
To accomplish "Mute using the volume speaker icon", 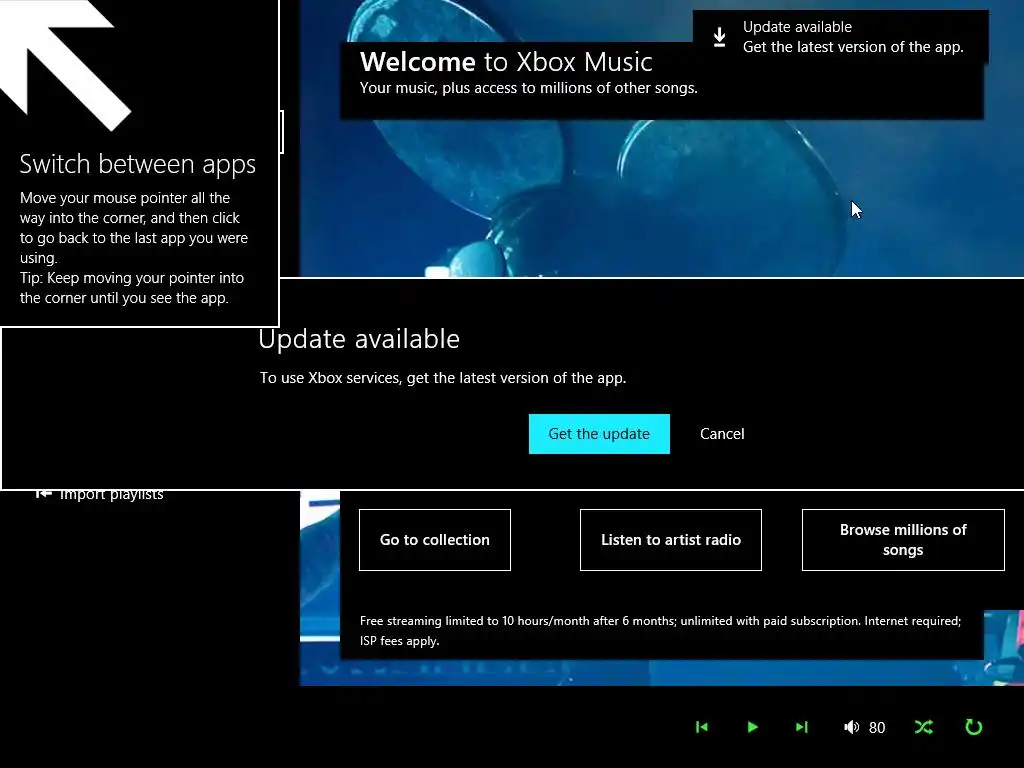I will coord(852,727).
